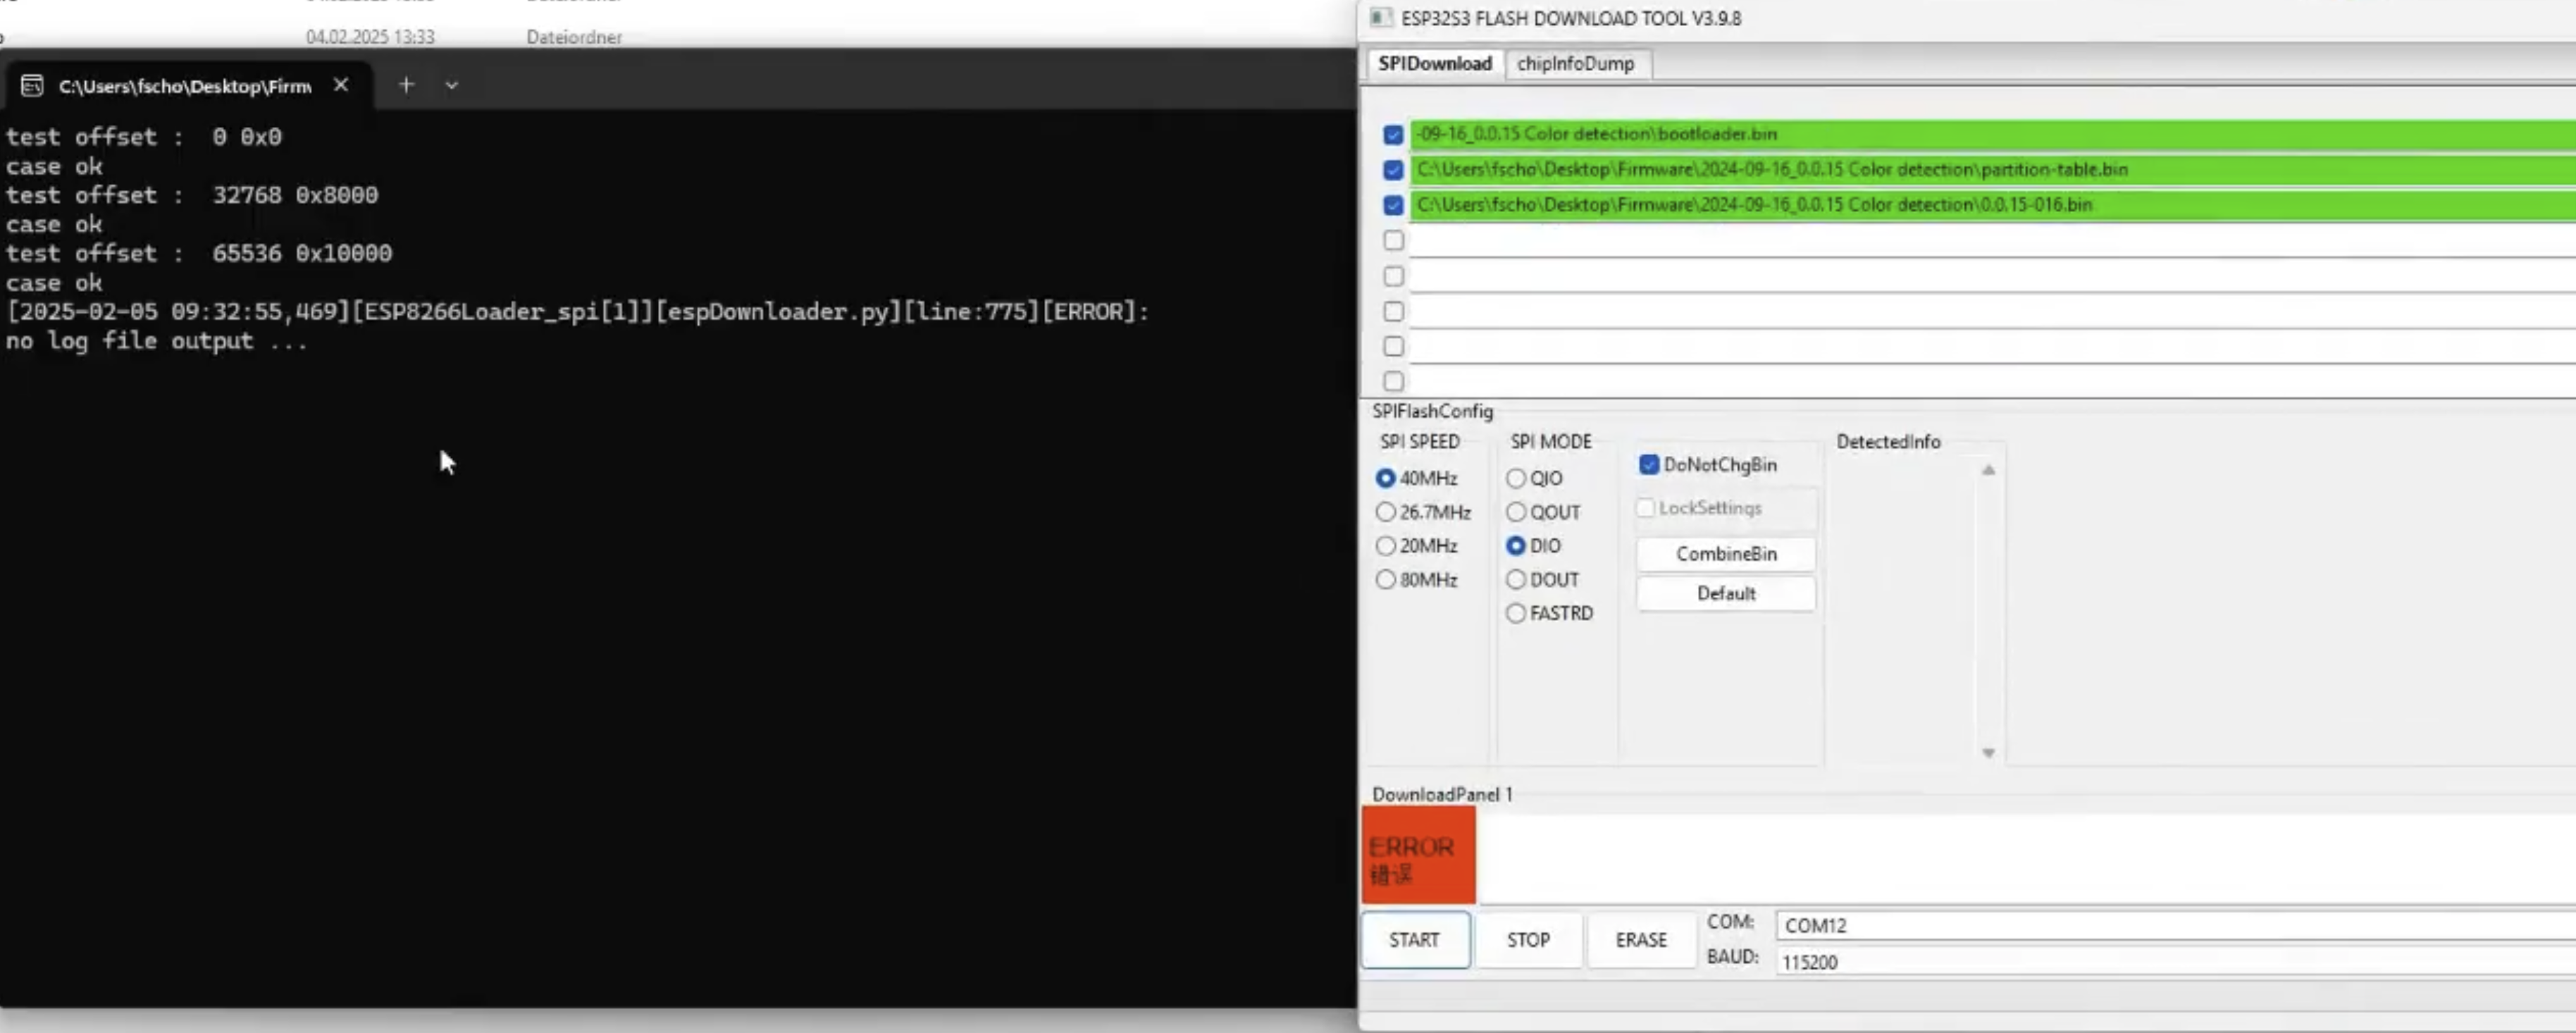The width and height of the screenshot is (2576, 1033).
Task: Click the 'no log file output ...' terminal line
Action: (157, 341)
